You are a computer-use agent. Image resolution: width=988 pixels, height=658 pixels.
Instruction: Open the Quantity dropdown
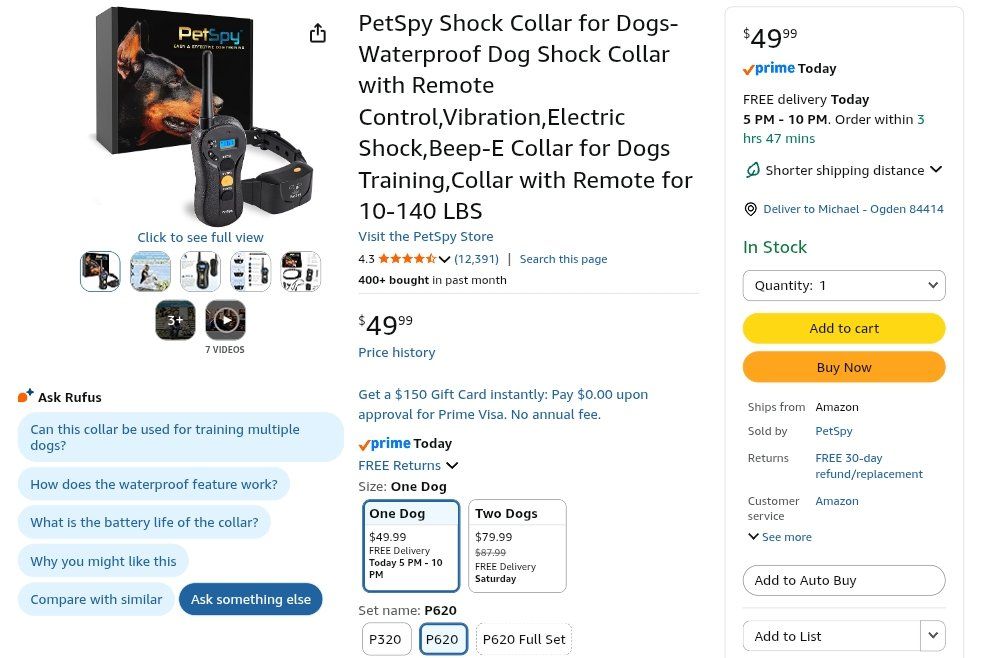point(843,285)
